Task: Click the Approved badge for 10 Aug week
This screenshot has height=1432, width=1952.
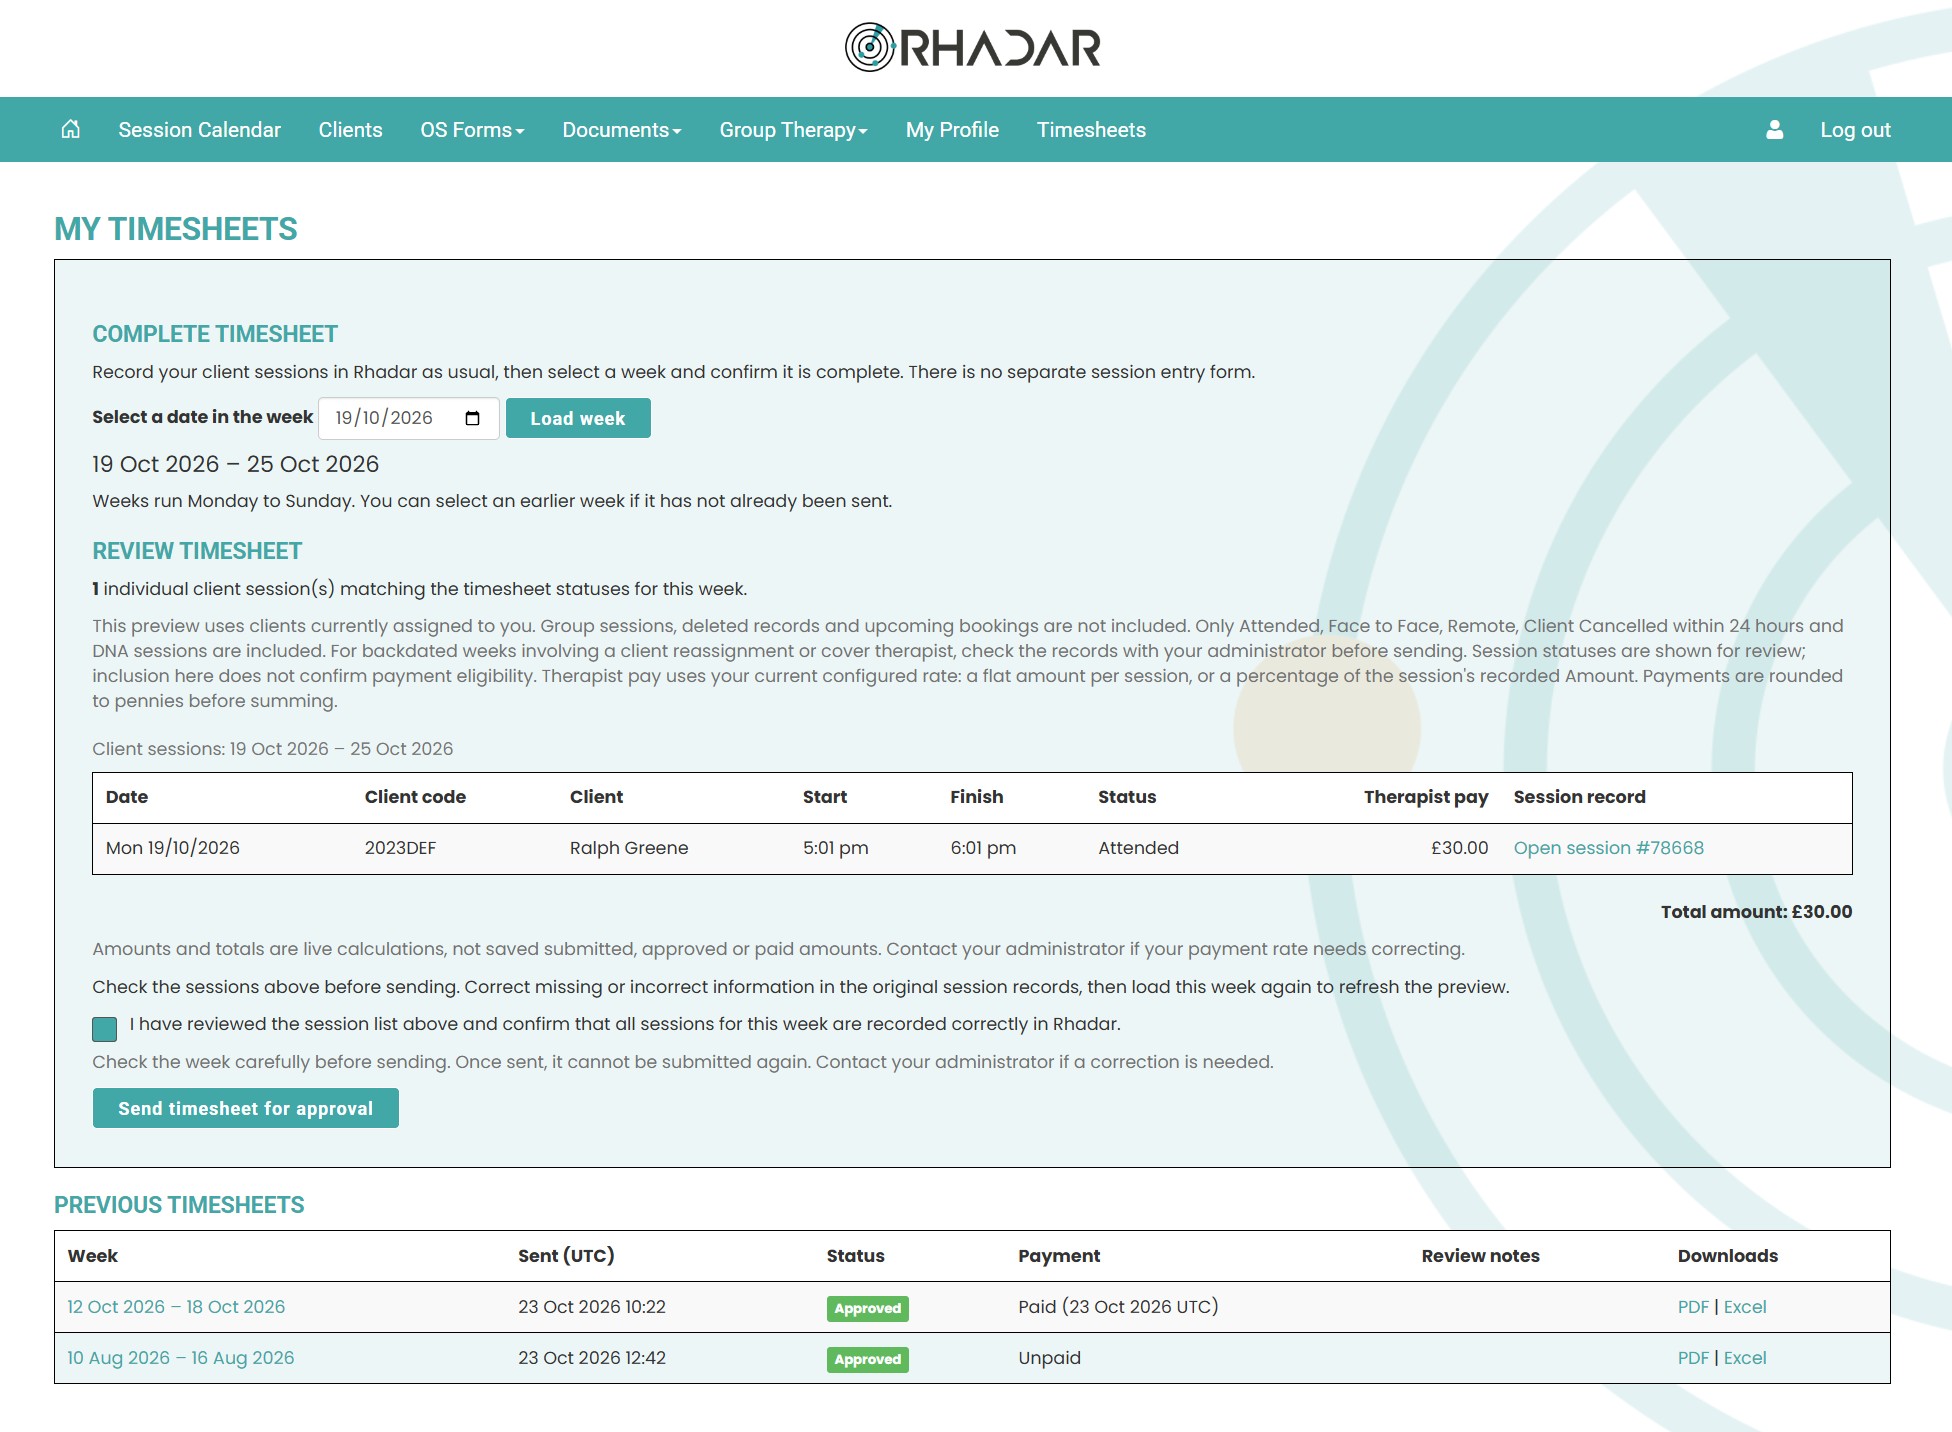Action: pos(868,1359)
